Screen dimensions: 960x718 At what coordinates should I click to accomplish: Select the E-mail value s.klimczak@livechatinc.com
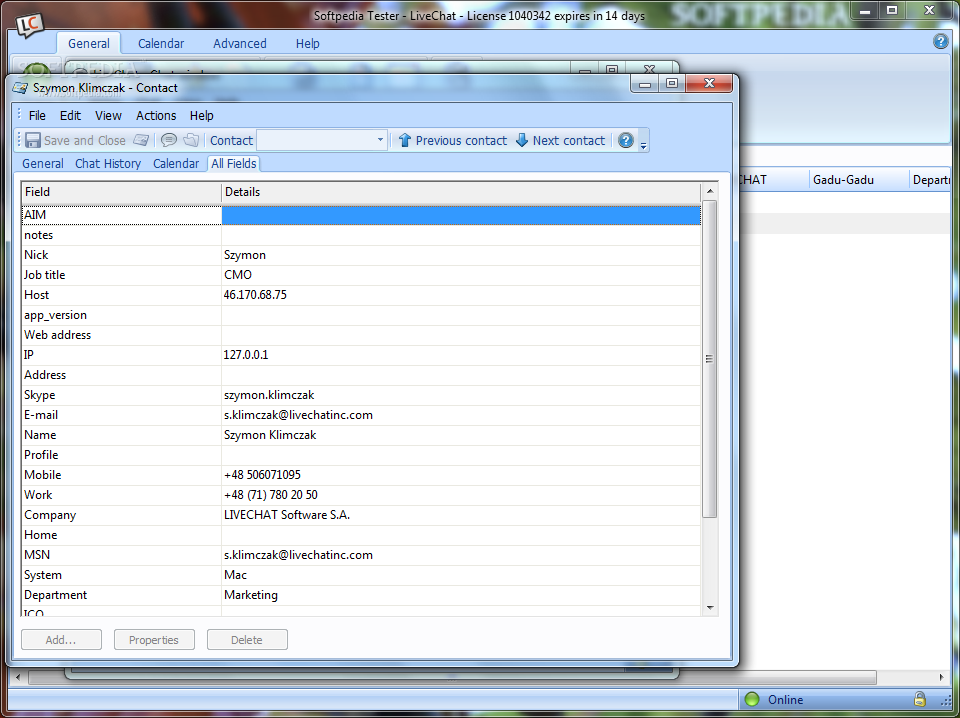coord(298,415)
